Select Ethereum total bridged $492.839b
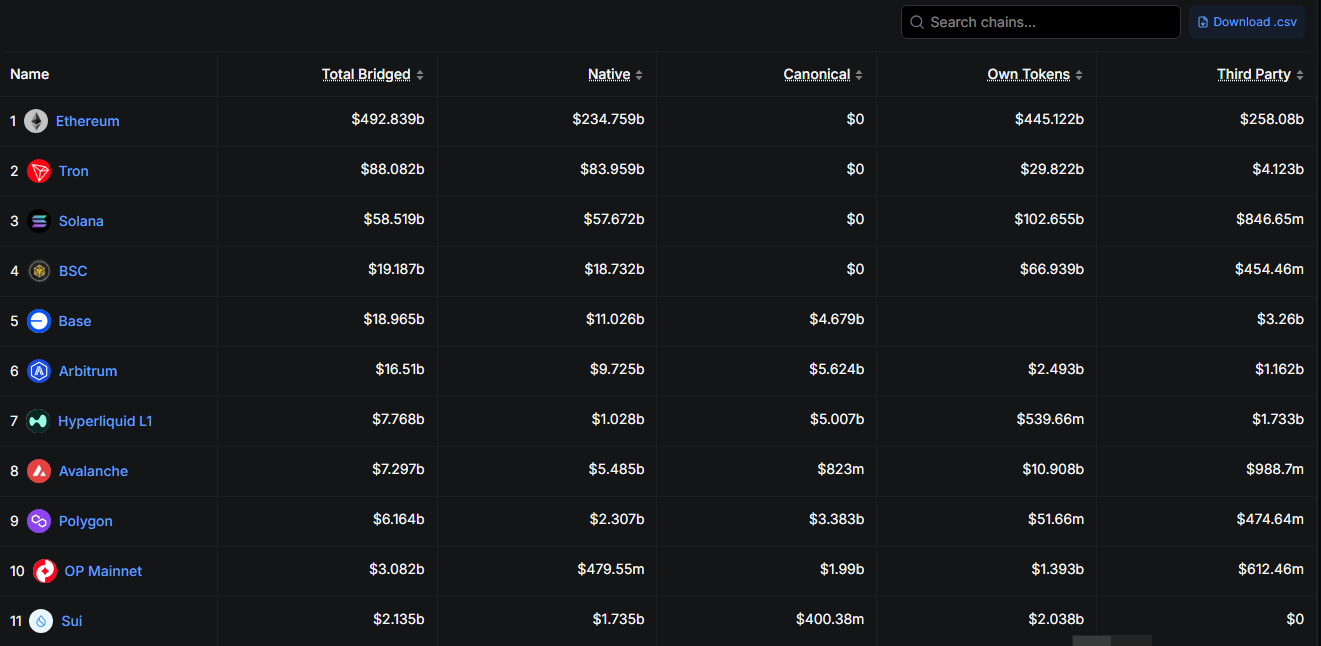The width and height of the screenshot is (1321, 646). 388,119
